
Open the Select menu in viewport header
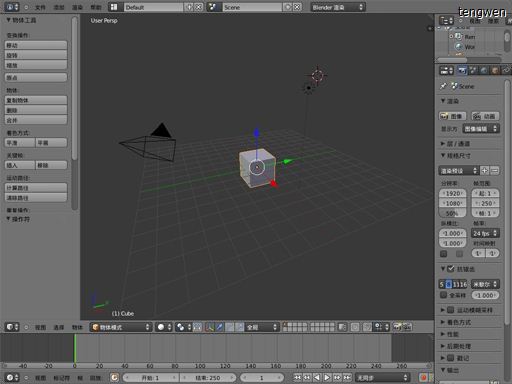pyautogui.click(x=59, y=327)
